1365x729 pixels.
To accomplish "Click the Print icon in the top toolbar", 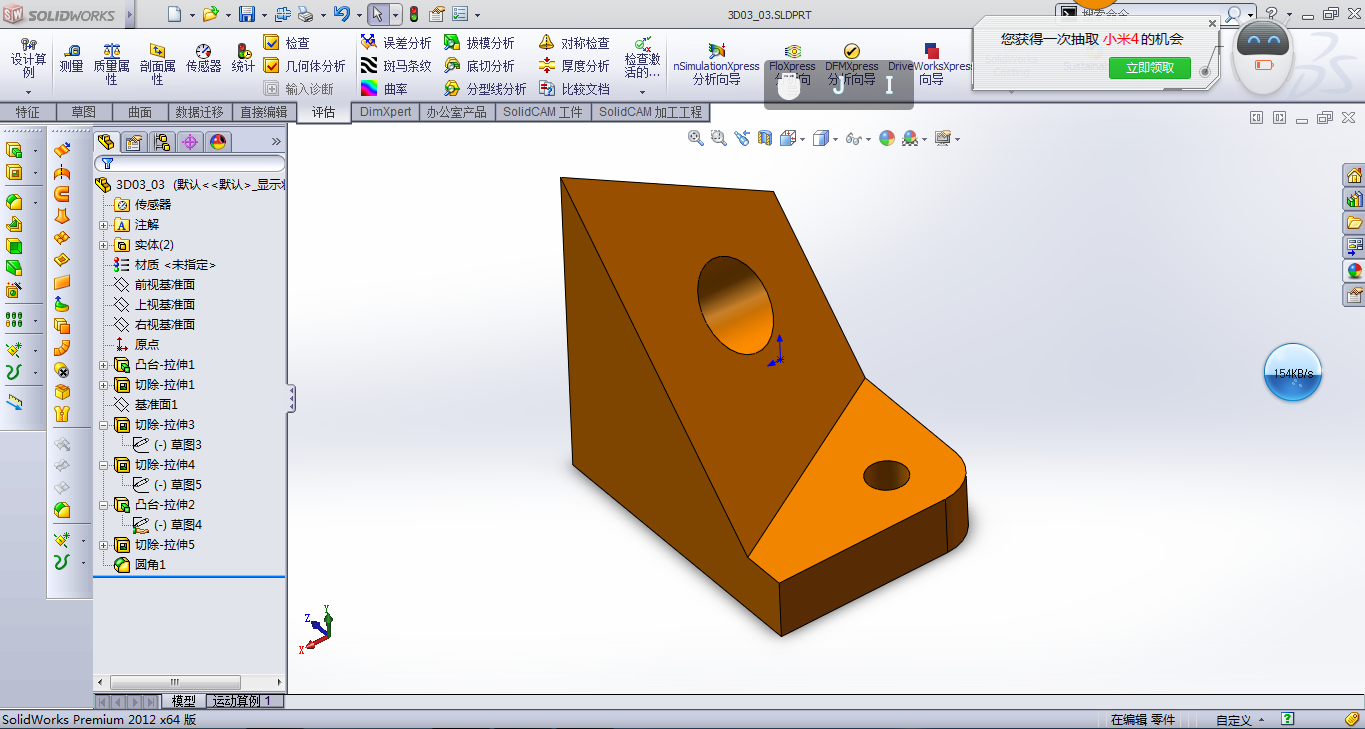I will [x=305, y=14].
